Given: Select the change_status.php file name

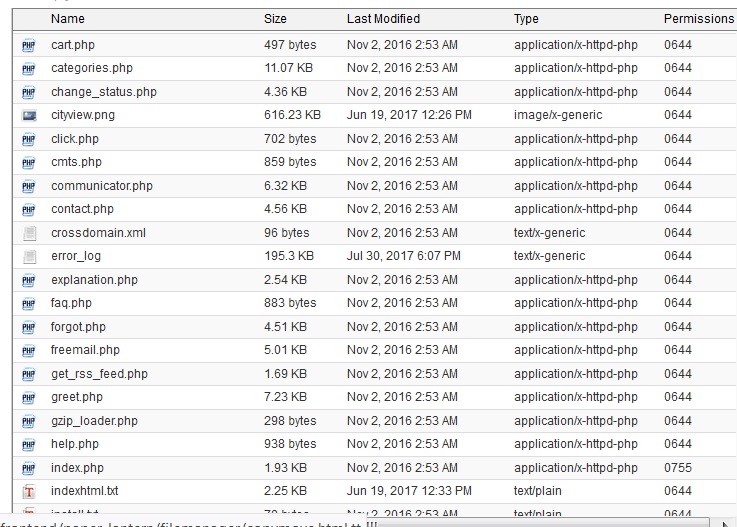Looking at the screenshot, I should [x=104, y=92].
